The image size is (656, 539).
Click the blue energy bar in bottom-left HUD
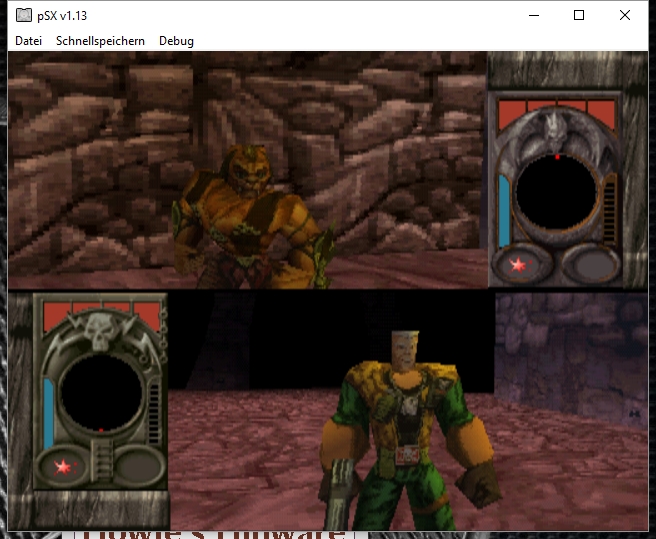[x=49, y=413]
